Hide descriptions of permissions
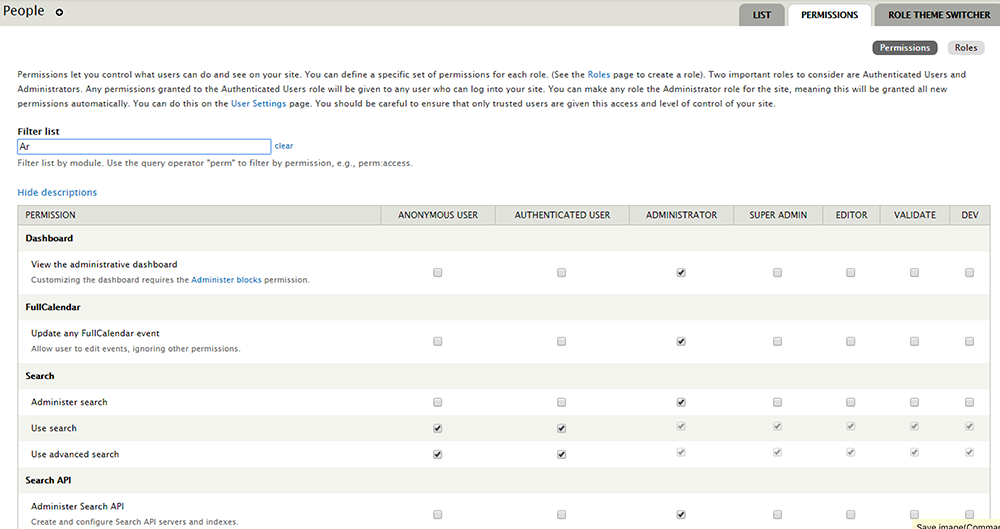The width and height of the screenshot is (1000, 529). click(57, 192)
